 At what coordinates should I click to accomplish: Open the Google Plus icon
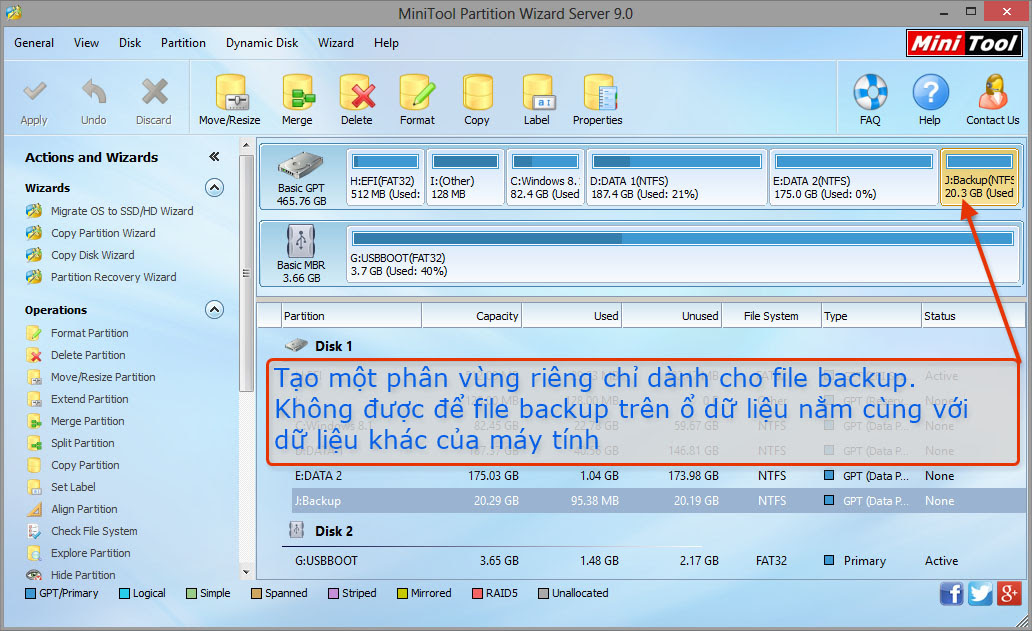[x=1009, y=593]
